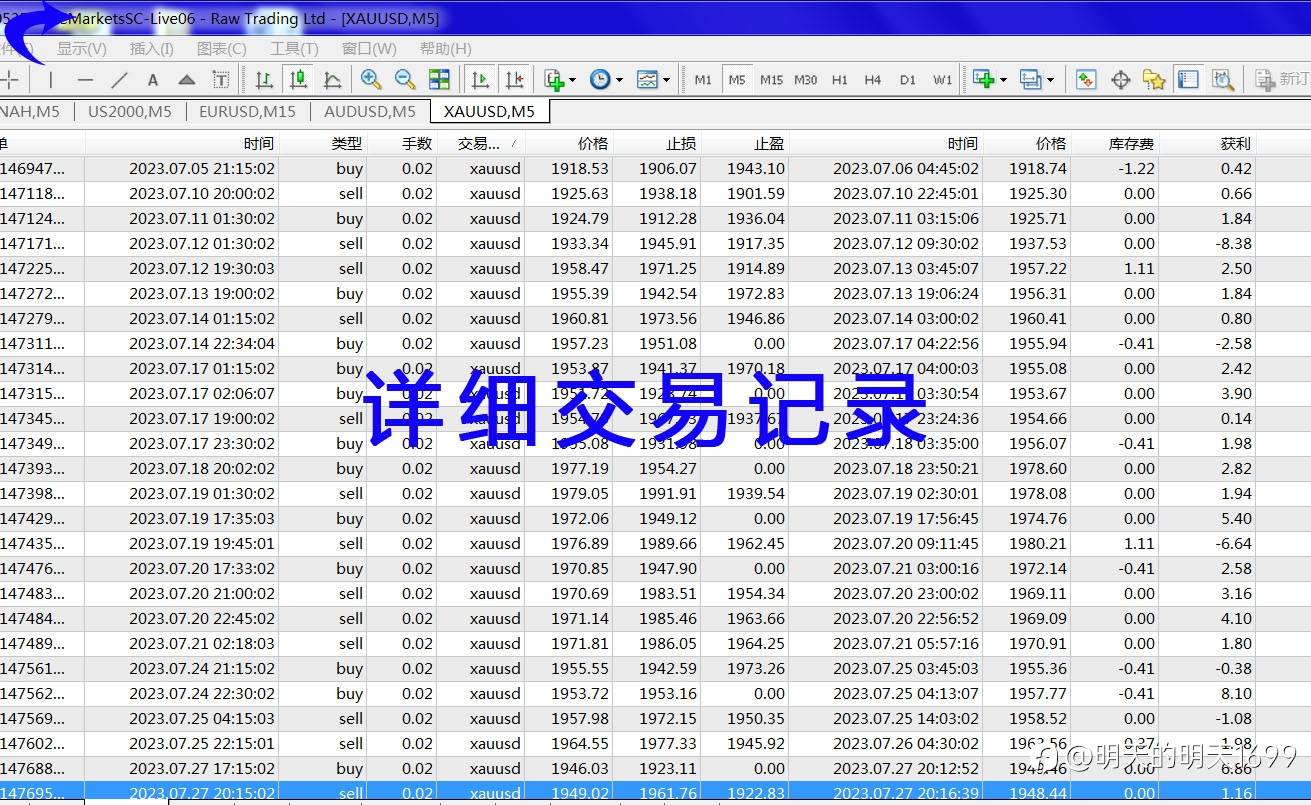Sort by the 止损 column header
This screenshot has height=805, width=1311.
click(x=657, y=144)
